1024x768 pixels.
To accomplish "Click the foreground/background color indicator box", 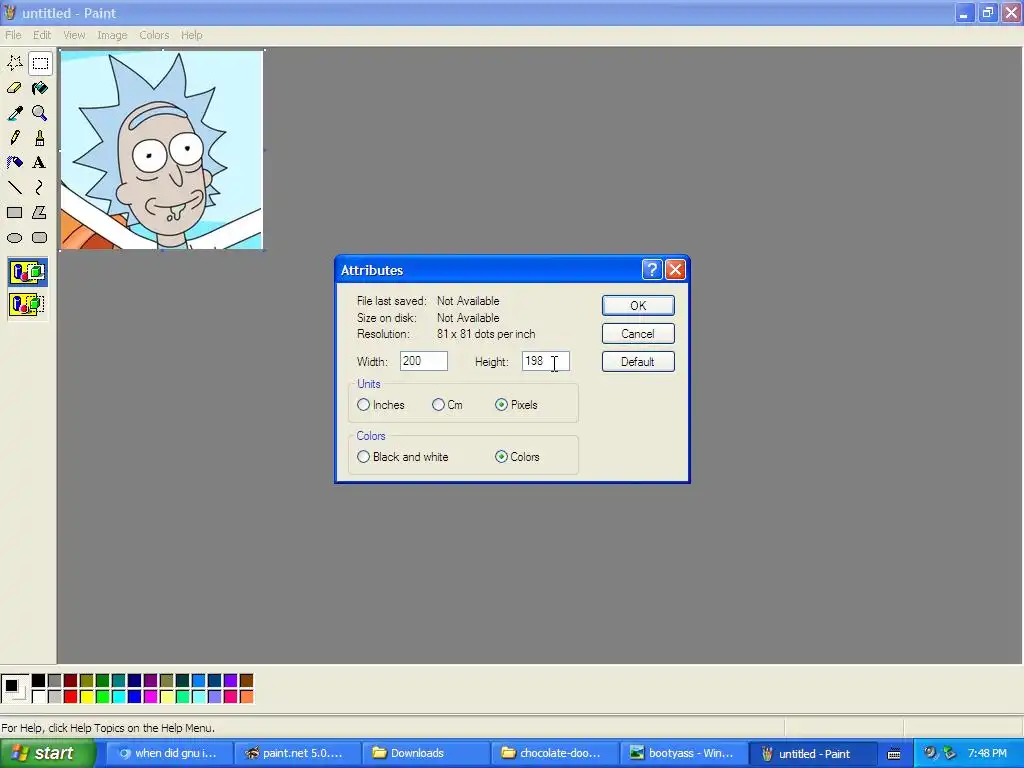I will pos(14,688).
